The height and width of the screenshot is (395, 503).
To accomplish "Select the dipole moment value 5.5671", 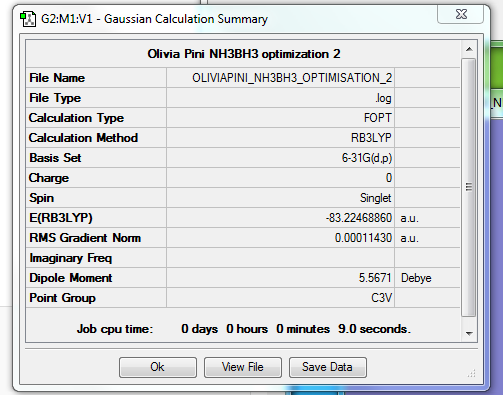I will (375, 278).
